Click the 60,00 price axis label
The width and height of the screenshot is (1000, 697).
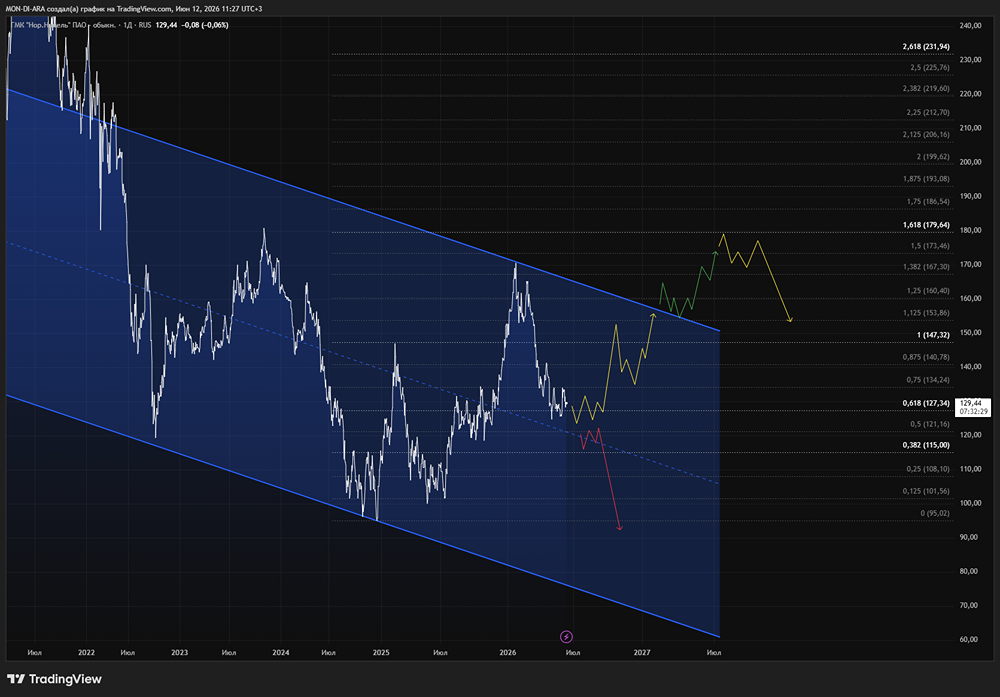[968, 640]
